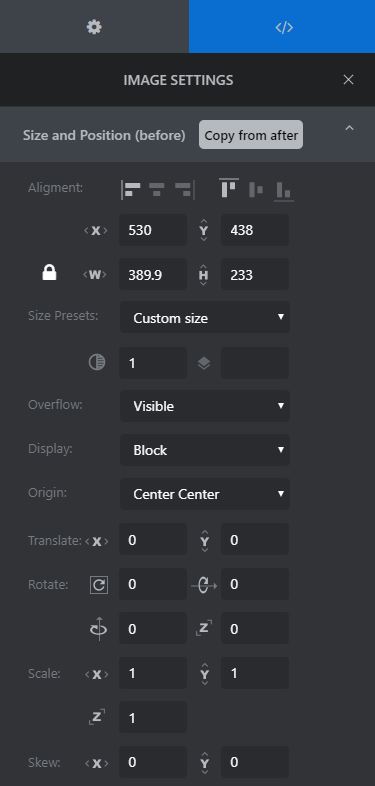Select the align left icon
Screen dimensions: 375x786
point(130,190)
